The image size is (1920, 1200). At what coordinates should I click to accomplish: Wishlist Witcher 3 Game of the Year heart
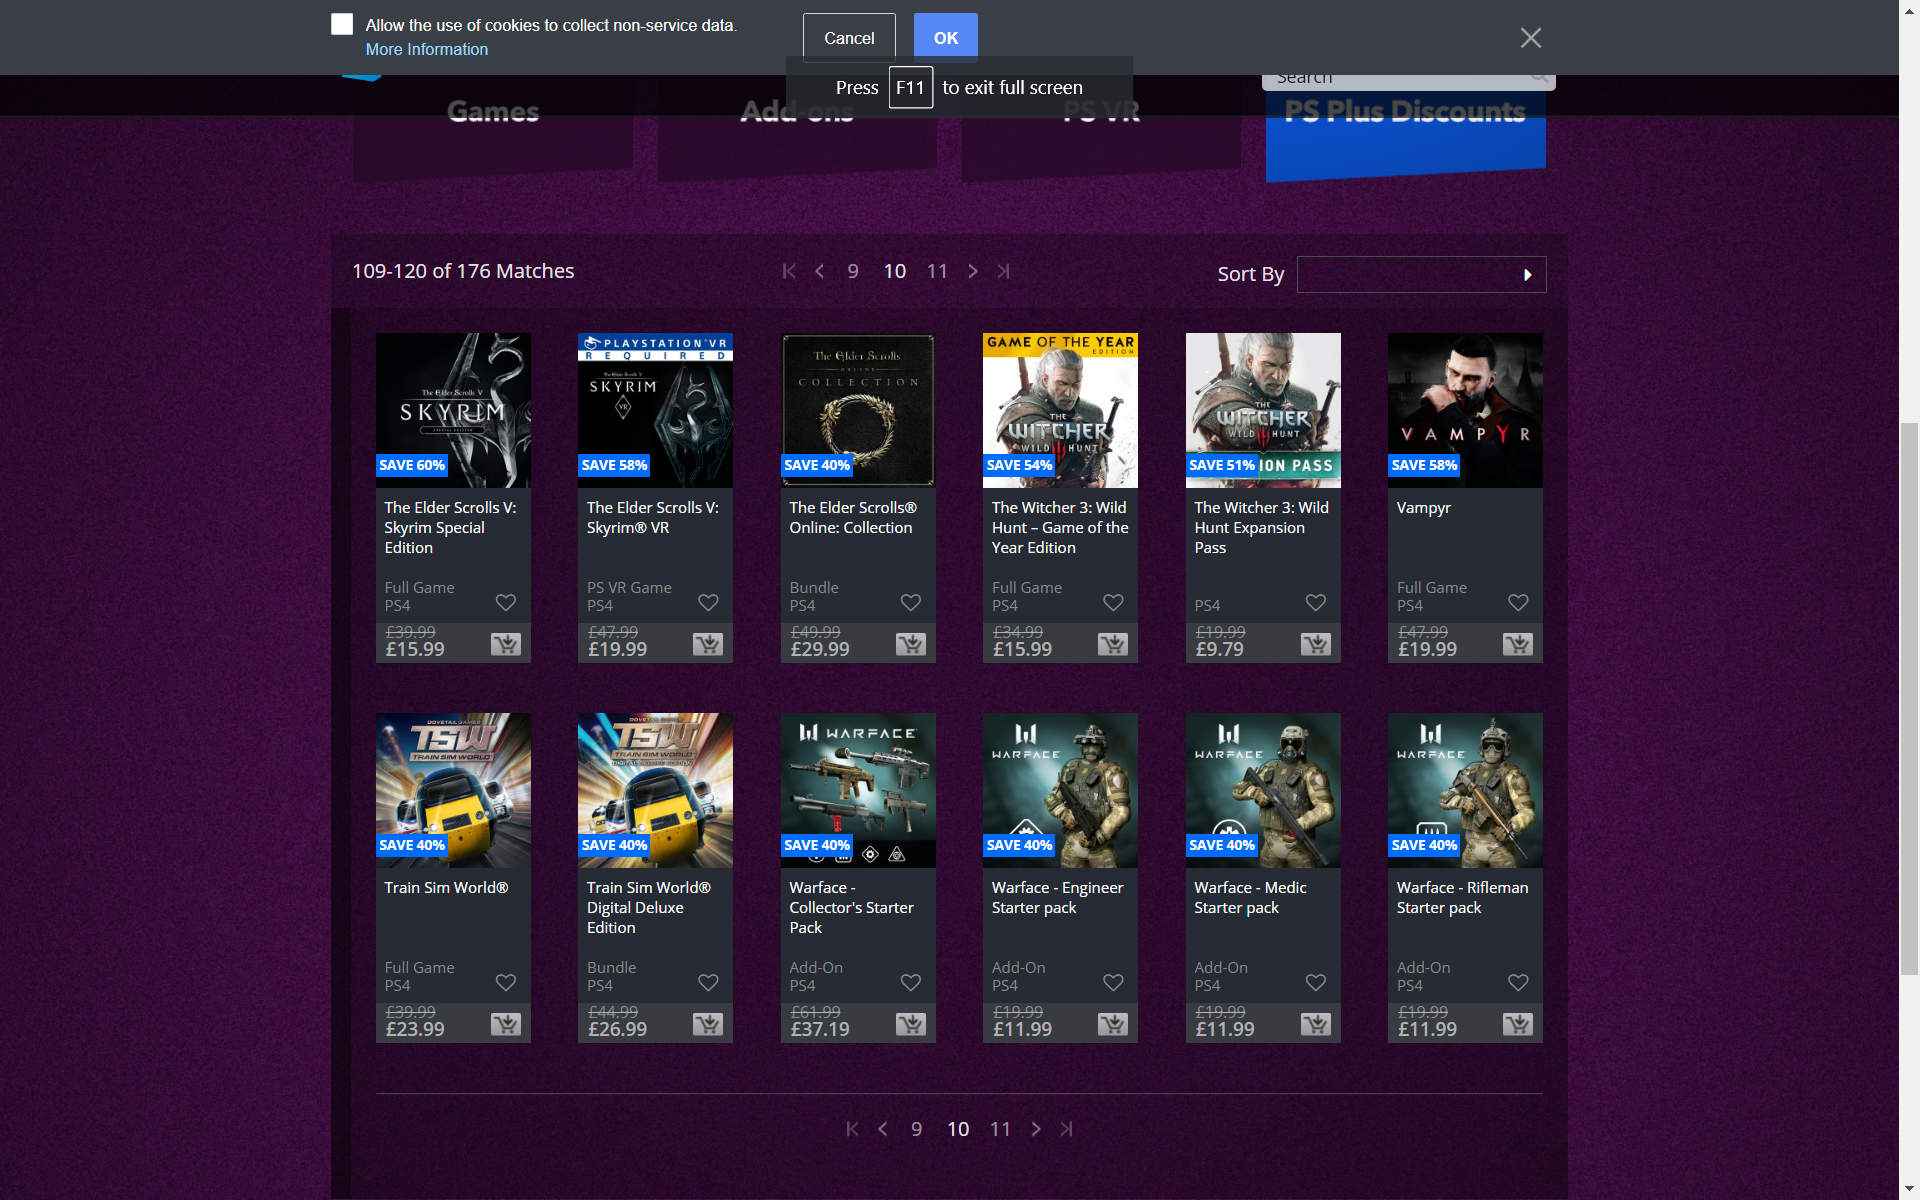1113,602
